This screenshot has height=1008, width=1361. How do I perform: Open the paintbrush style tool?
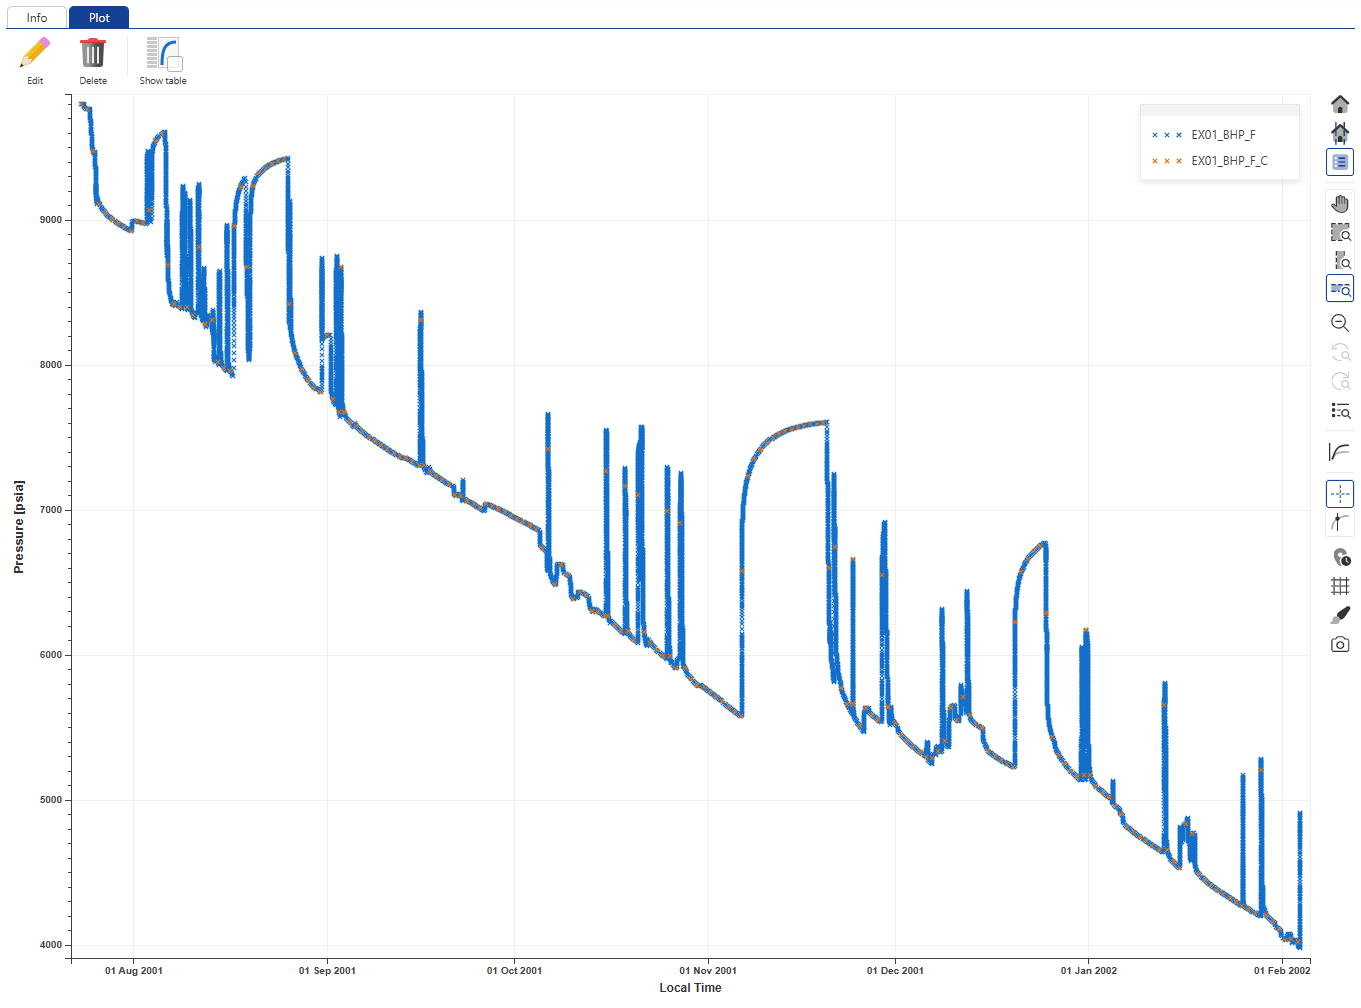pyautogui.click(x=1340, y=615)
